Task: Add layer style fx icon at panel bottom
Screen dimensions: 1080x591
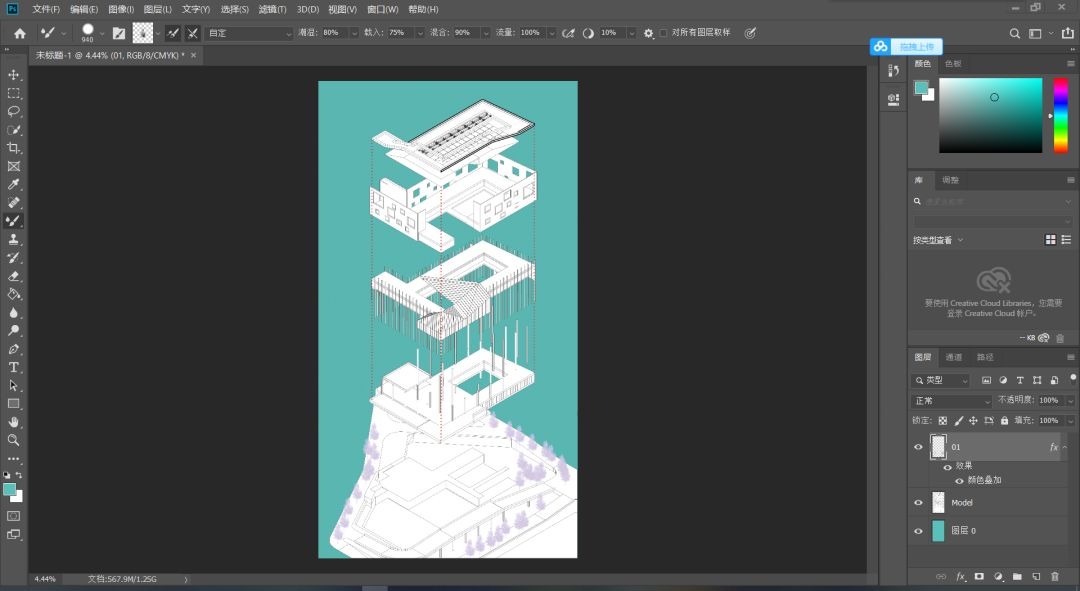Action: [x=961, y=577]
